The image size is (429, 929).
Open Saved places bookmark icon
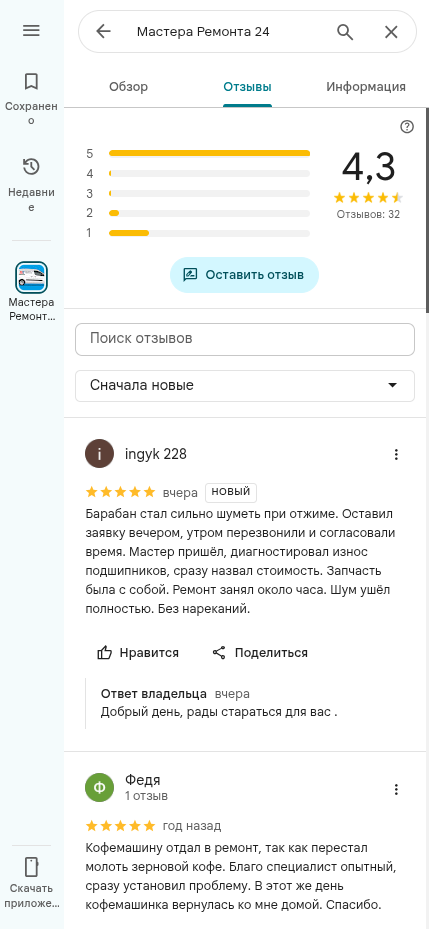coord(31,81)
